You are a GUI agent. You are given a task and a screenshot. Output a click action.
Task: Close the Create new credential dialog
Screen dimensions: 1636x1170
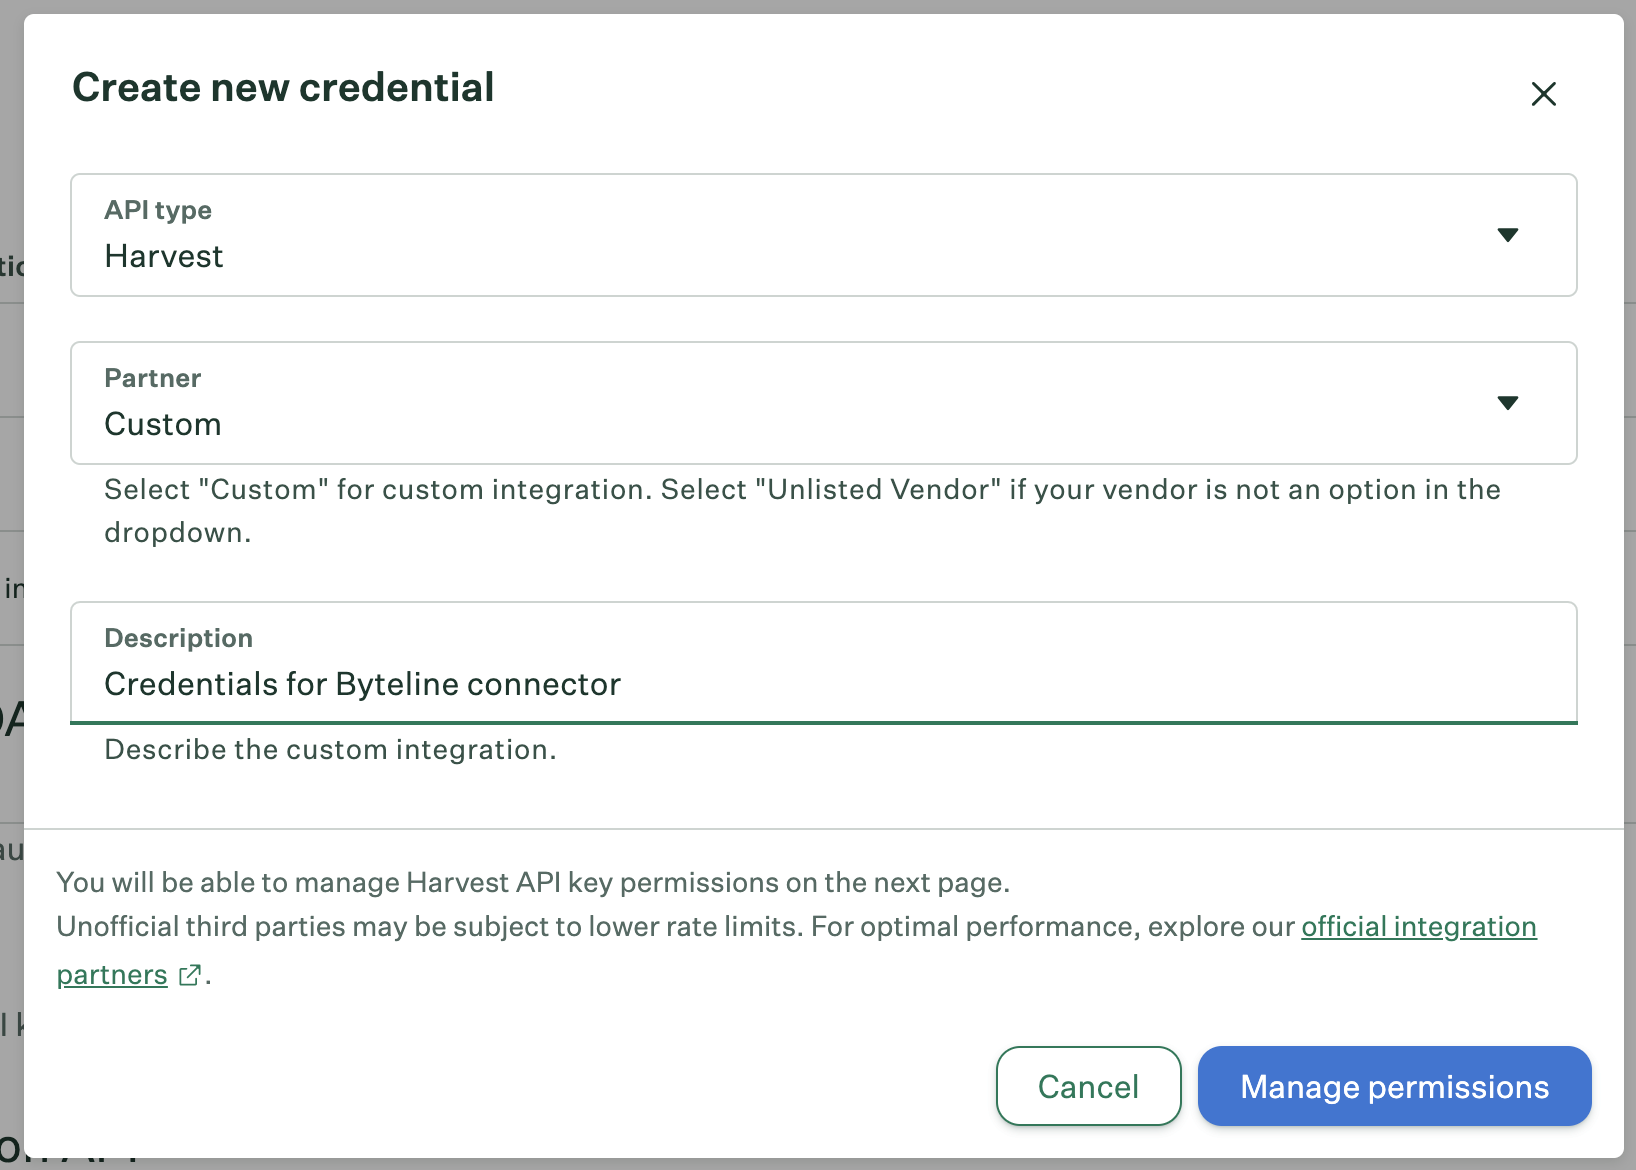pyautogui.click(x=1543, y=94)
